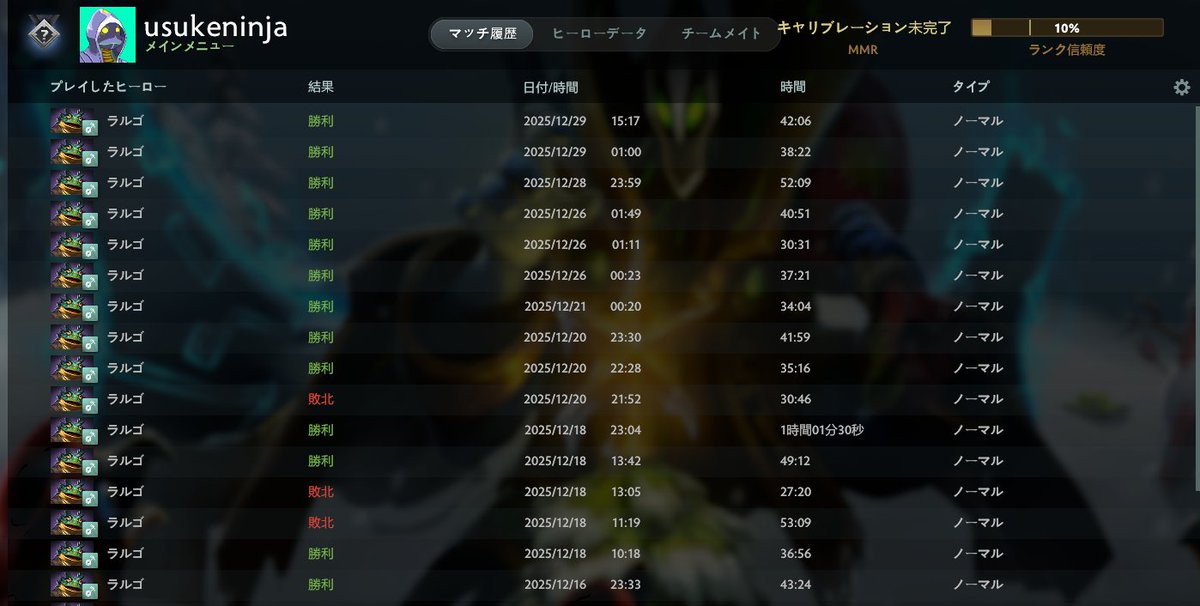Select hero portrait in the 2025/12/18 23:04 match
This screenshot has height=606, width=1200.
(74, 430)
